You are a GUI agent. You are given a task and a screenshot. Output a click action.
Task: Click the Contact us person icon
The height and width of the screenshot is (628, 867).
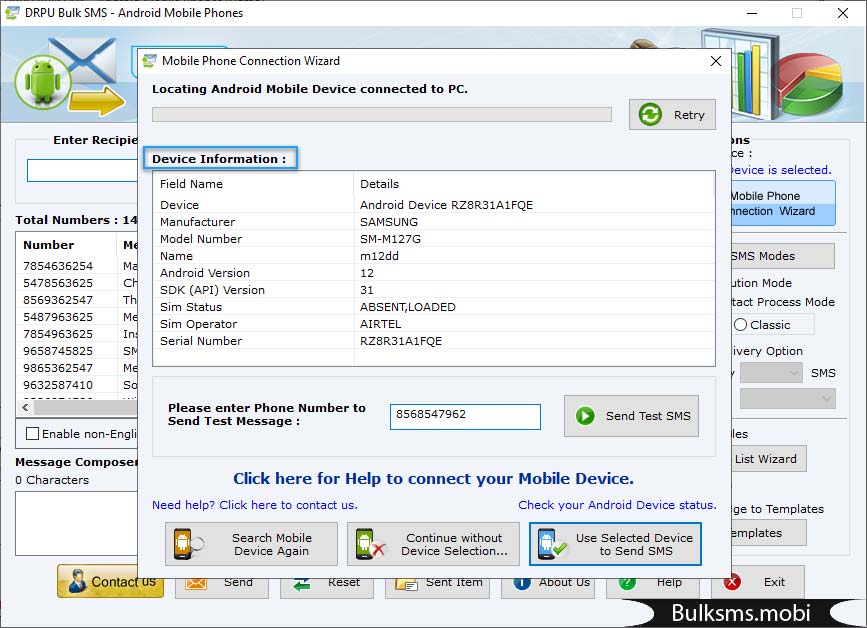coord(77,582)
